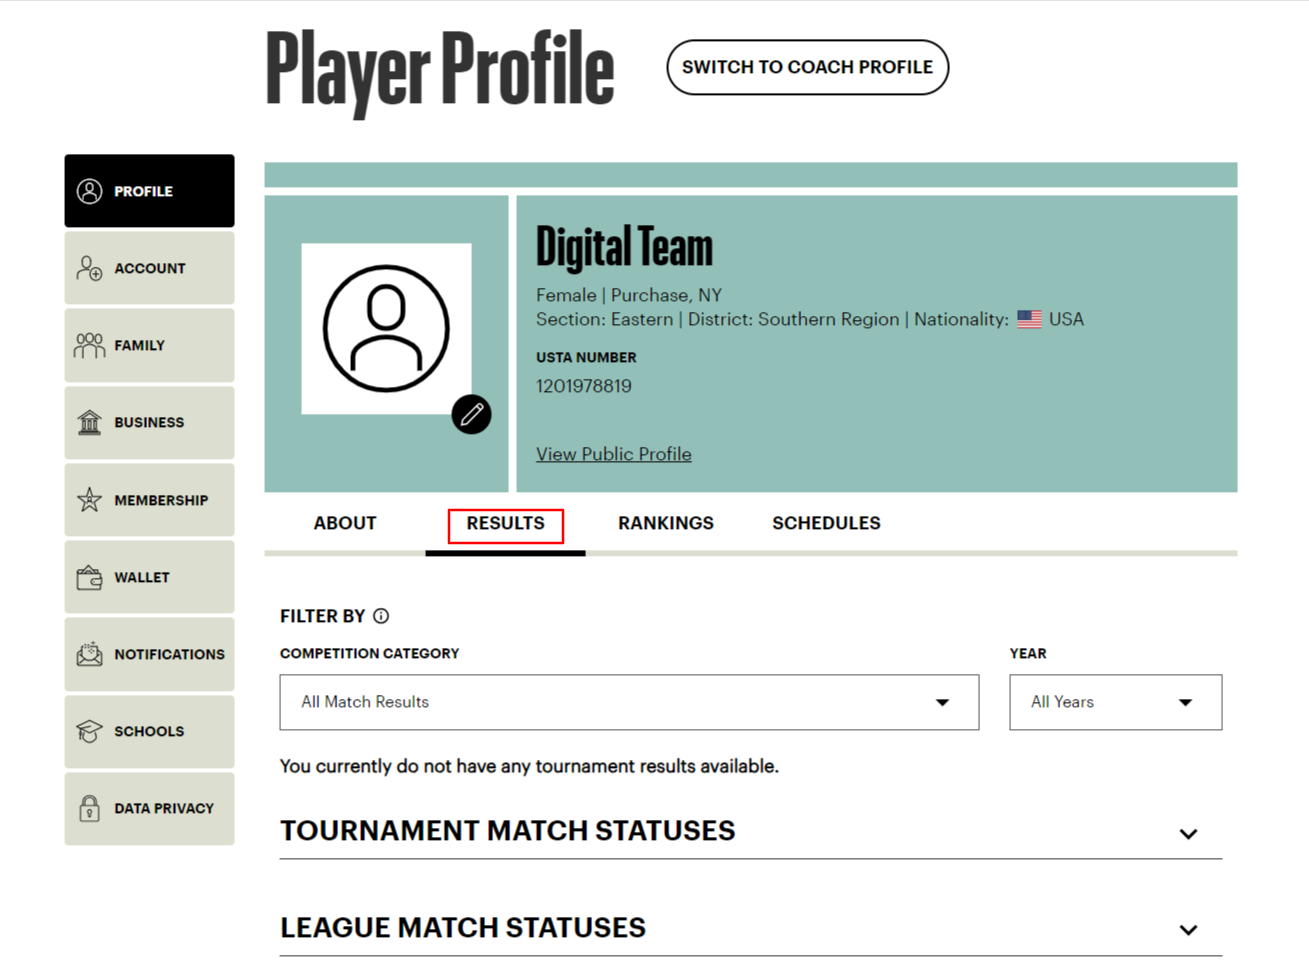Screen dimensions: 1309x980
Task: Click the Tournament Match Statuses heading
Action: coord(507,831)
